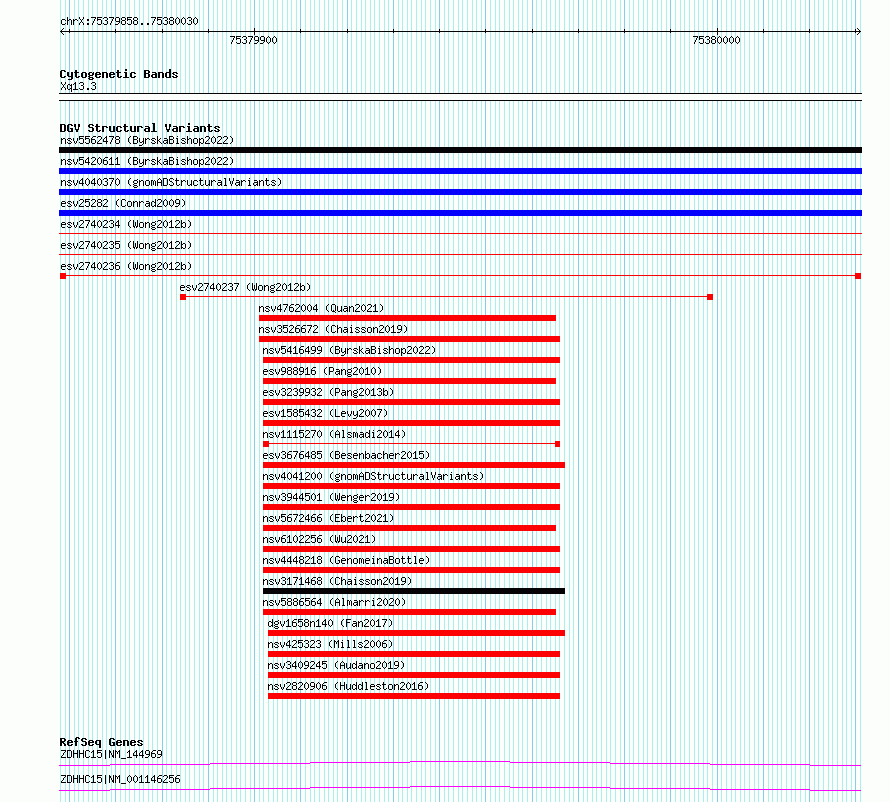The image size is (890, 802).
Task: Click the nsv425323 (Mills2006) label
Action: [330, 644]
